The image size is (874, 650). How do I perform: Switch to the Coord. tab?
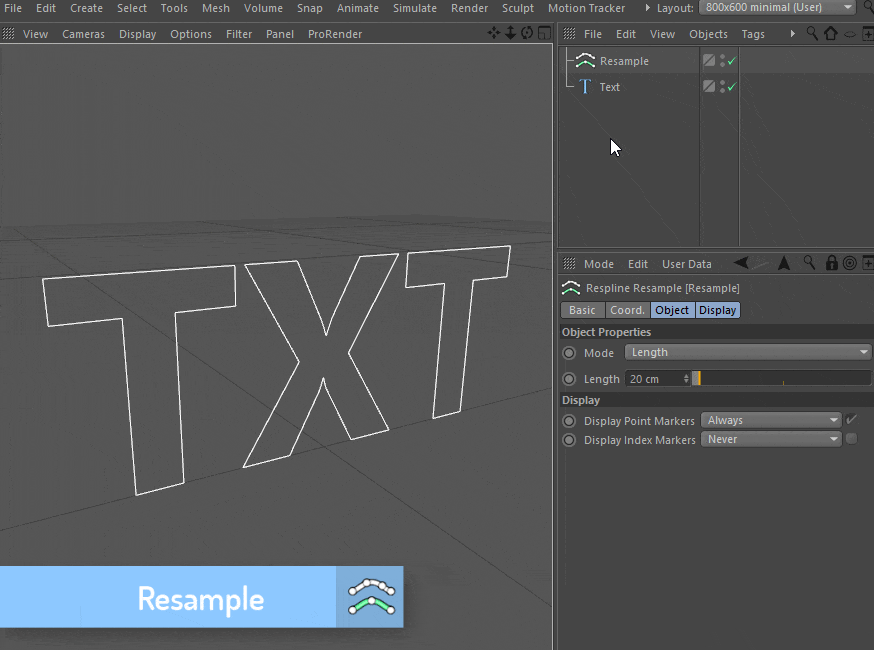627,310
